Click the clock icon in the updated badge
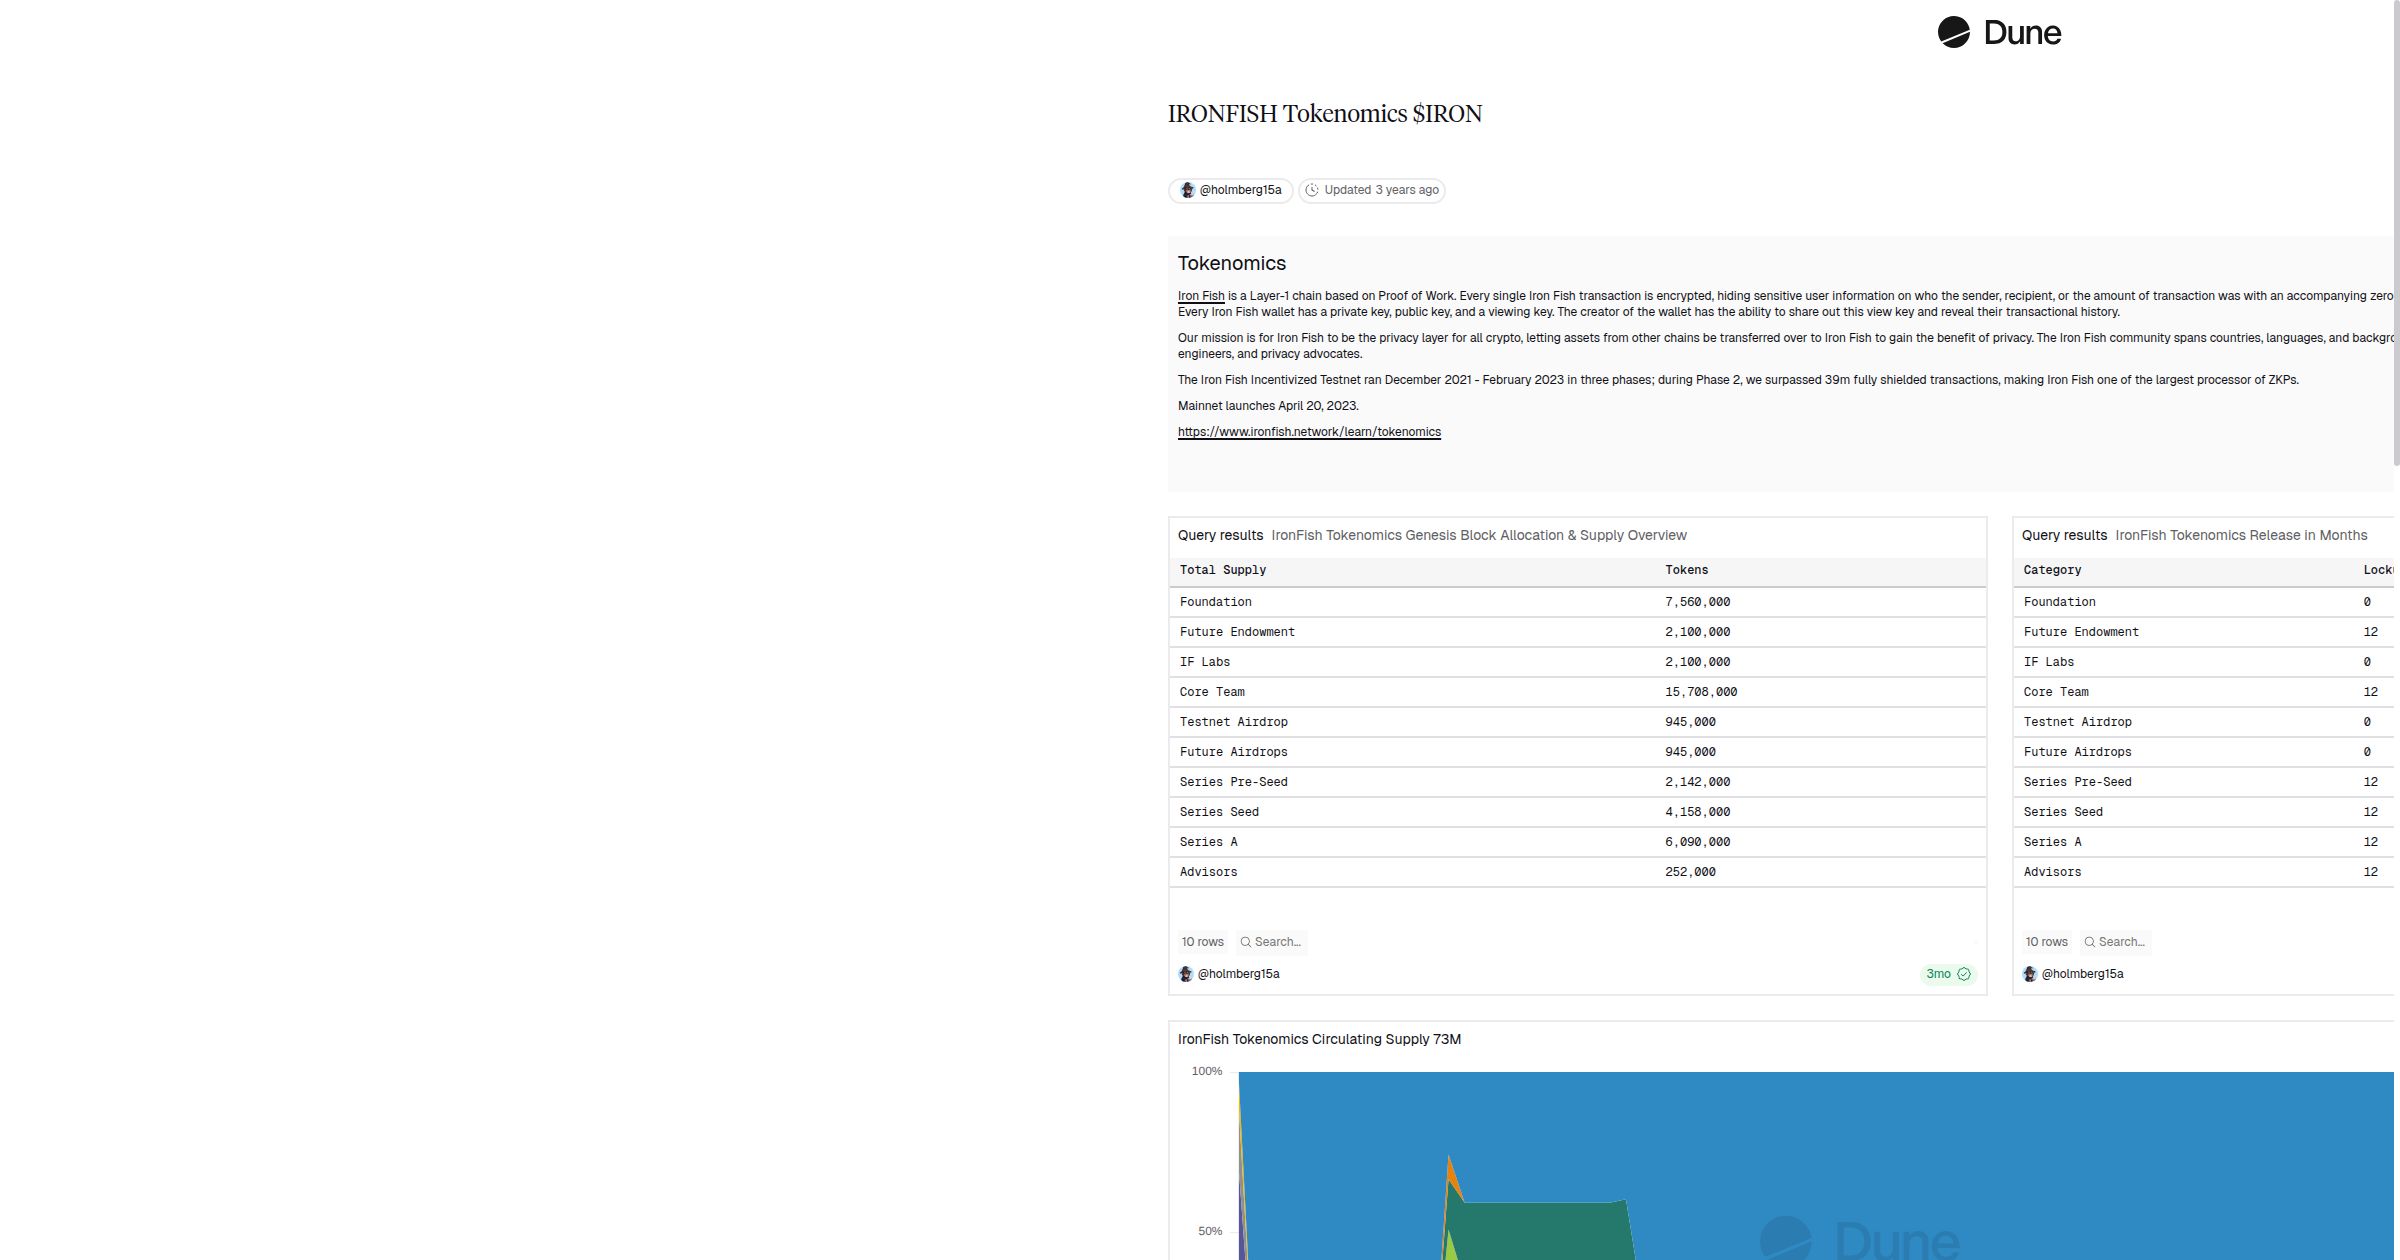This screenshot has width=2400, height=1260. 1312,190
